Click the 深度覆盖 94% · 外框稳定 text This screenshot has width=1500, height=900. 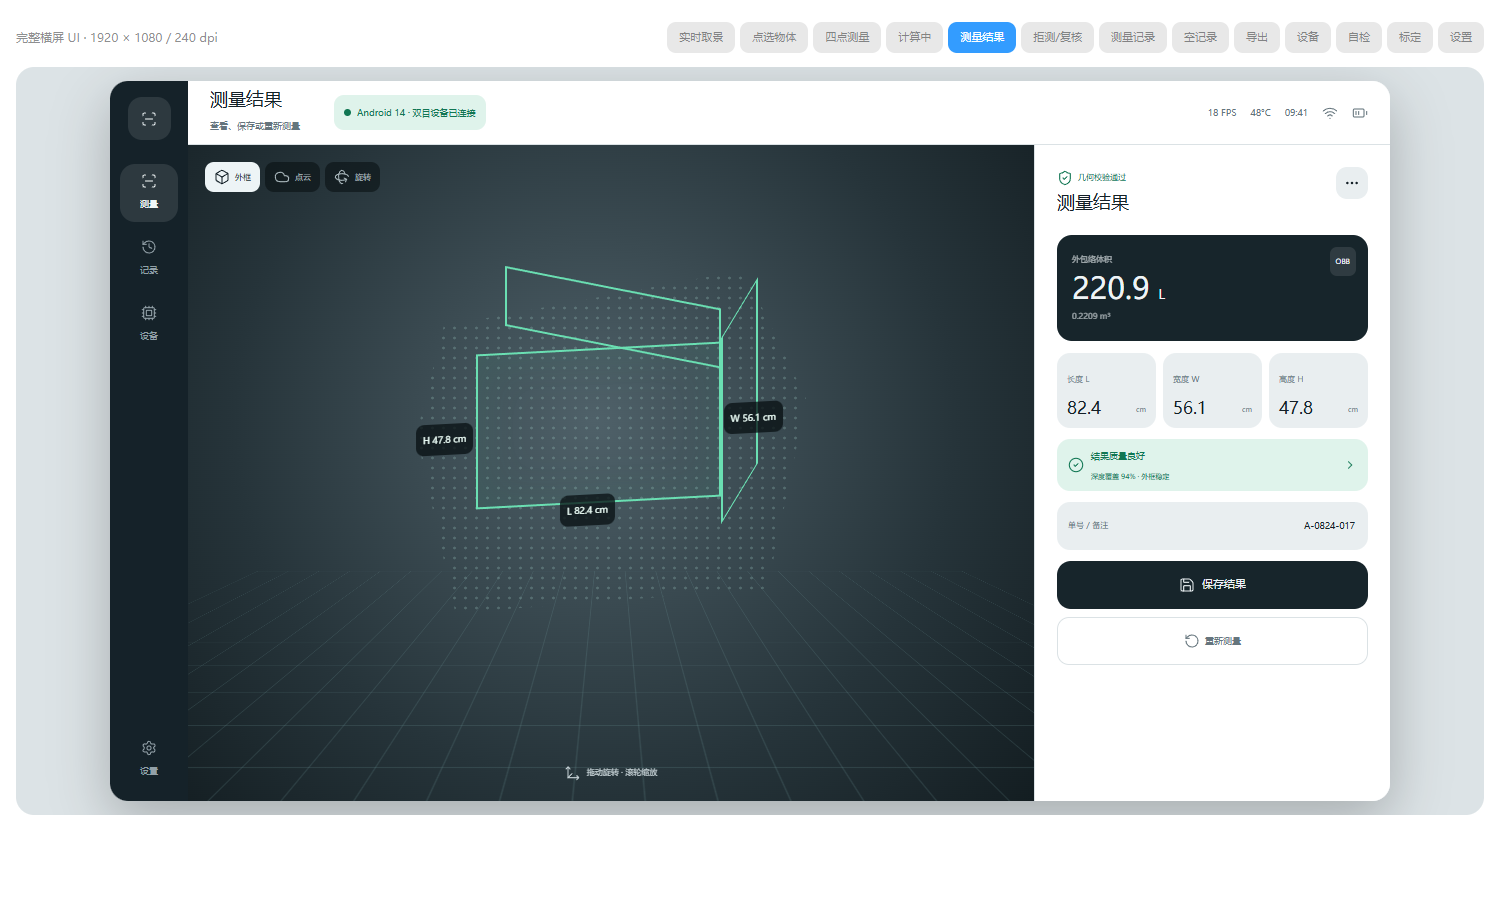pyautogui.click(x=1130, y=477)
